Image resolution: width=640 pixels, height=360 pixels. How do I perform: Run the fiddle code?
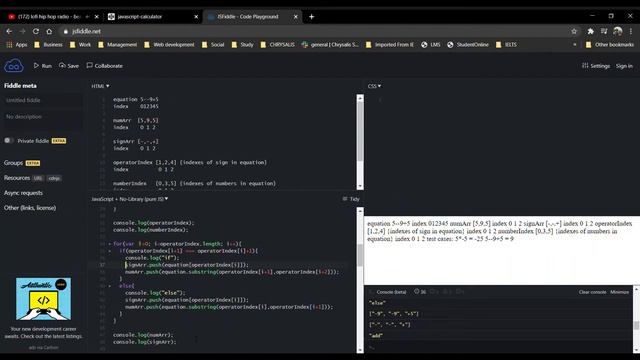[43, 66]
